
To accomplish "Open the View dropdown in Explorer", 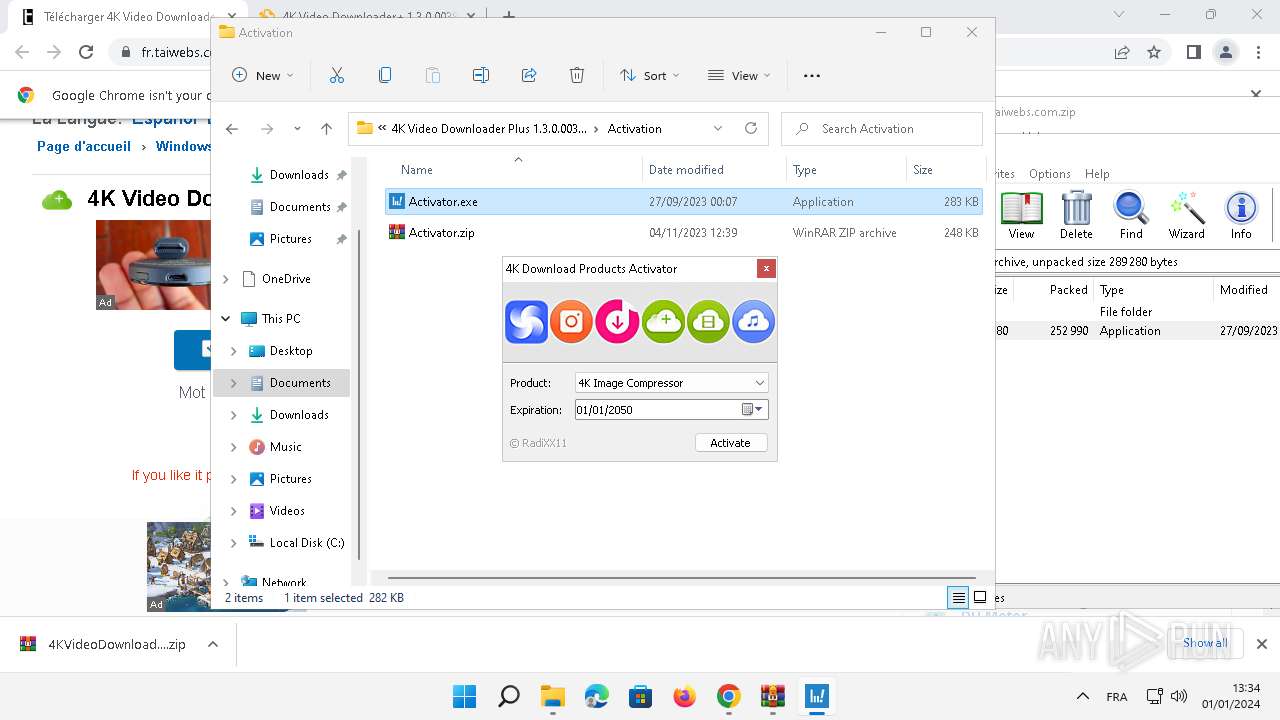I will click(739, 75).
